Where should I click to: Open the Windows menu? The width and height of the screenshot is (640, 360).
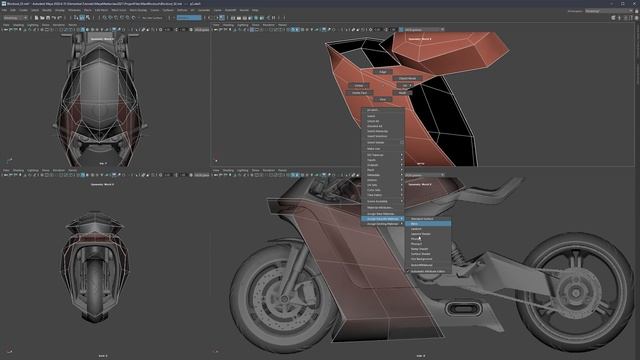[x=74, y=10]
